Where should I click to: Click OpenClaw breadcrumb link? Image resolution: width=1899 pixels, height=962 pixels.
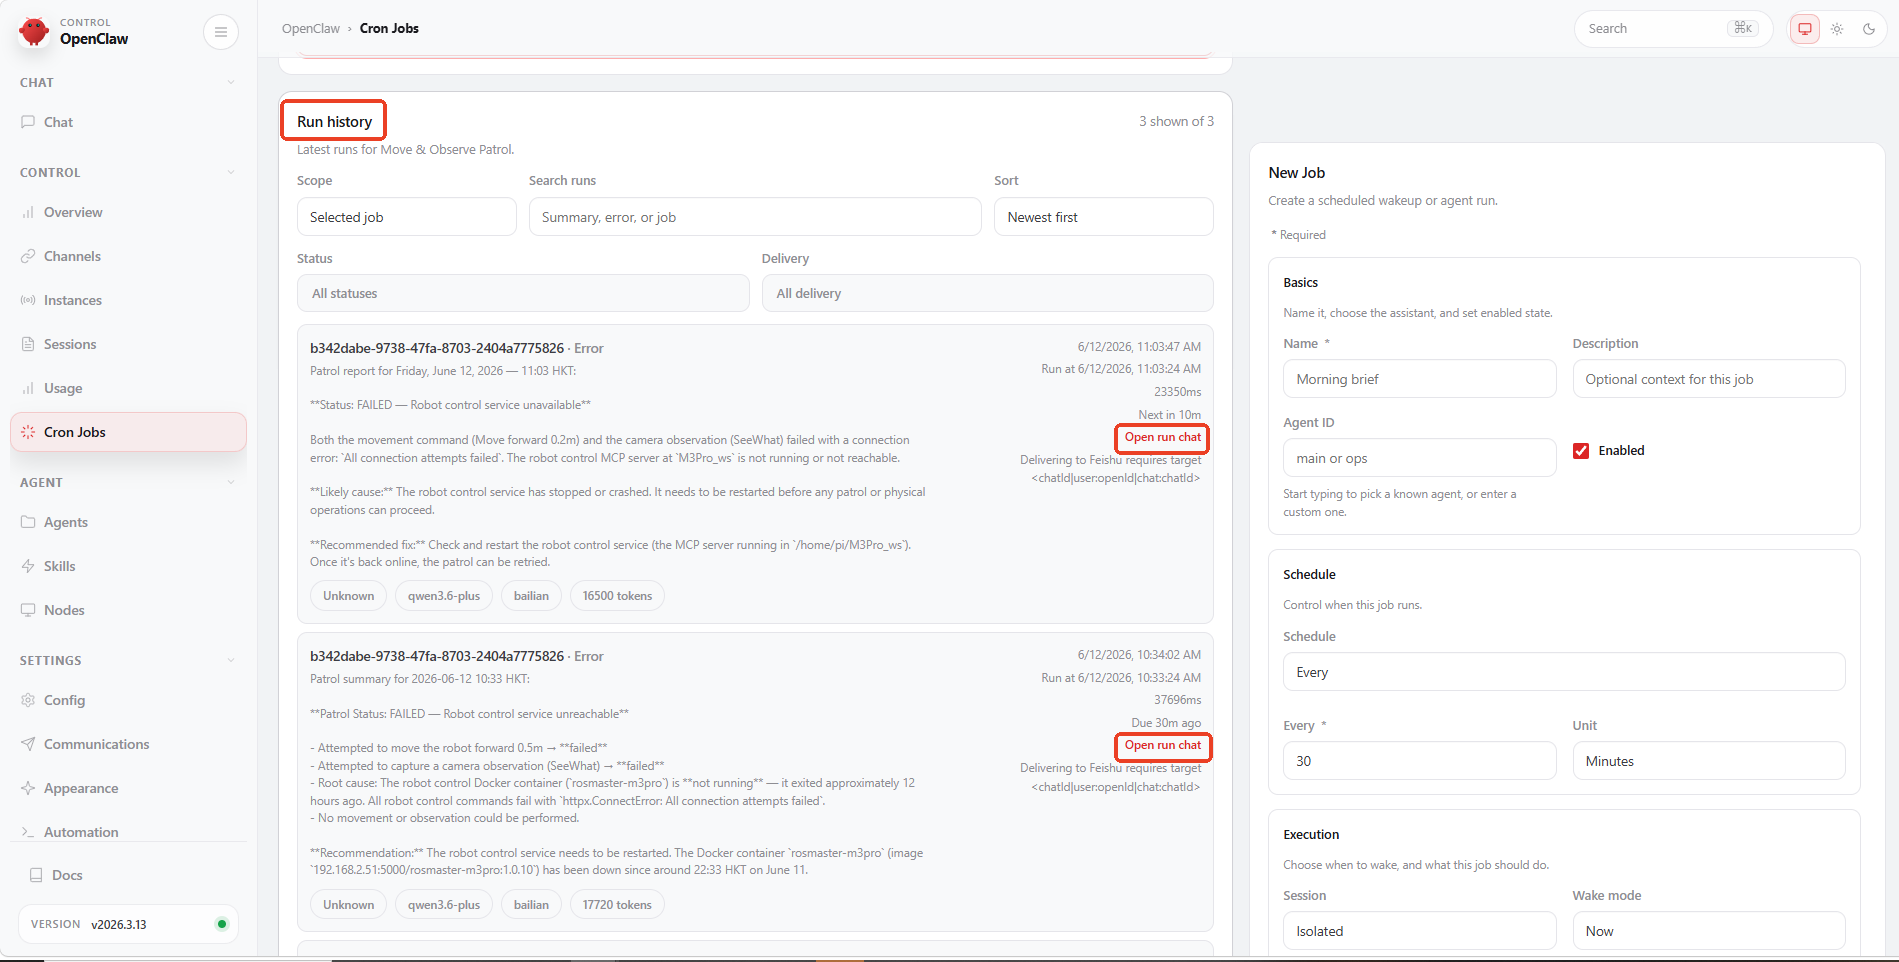point(311,29)
